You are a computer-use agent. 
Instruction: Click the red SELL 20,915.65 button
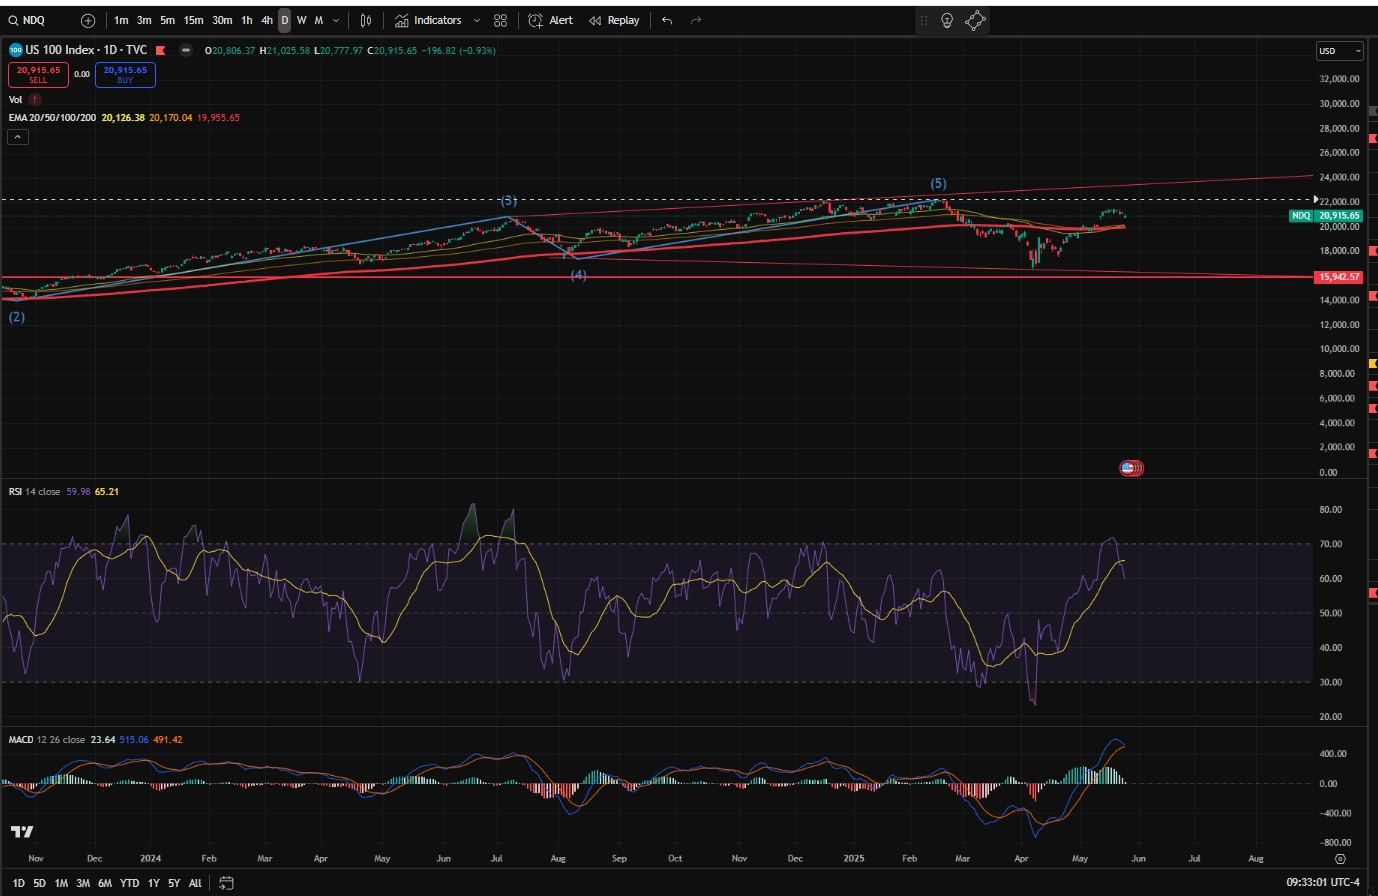pyautogui.click(x=38, y=74)
